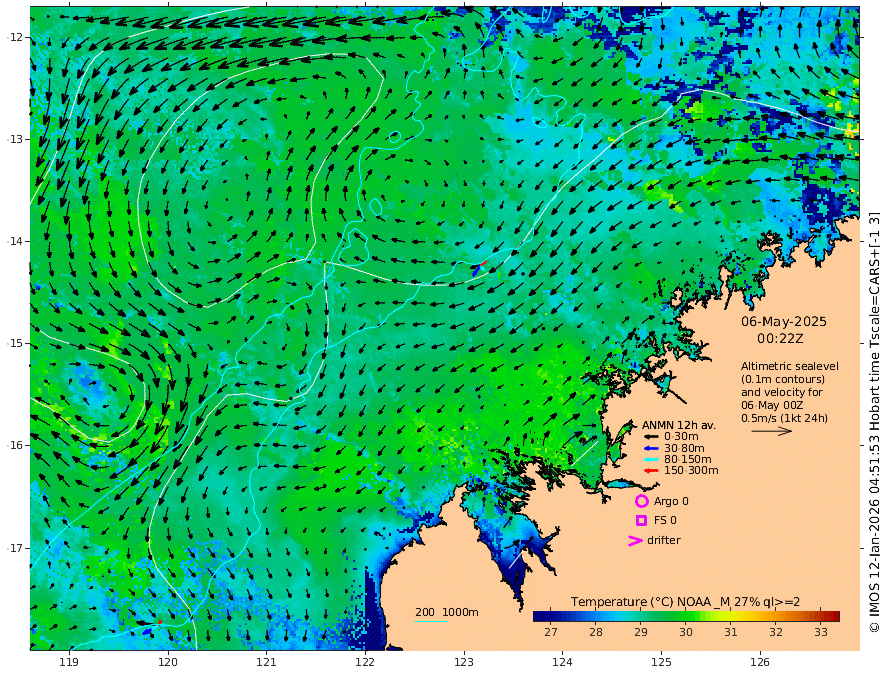Click the cyan 80-150m legend arrow
The image size is (880, 680).
(651, 460)
